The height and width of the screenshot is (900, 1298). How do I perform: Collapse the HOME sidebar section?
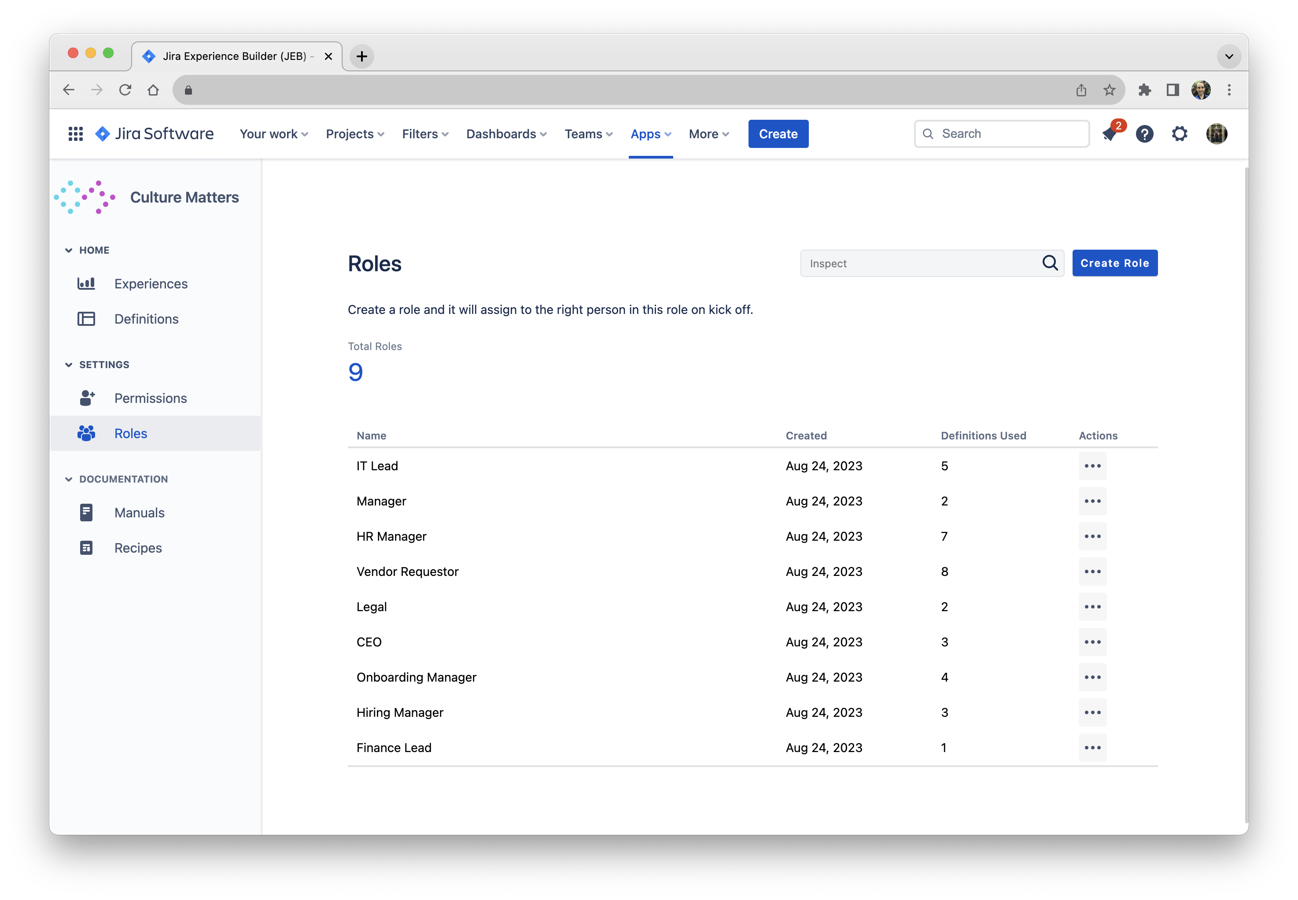pyautogui.click(x=69, y=250)
